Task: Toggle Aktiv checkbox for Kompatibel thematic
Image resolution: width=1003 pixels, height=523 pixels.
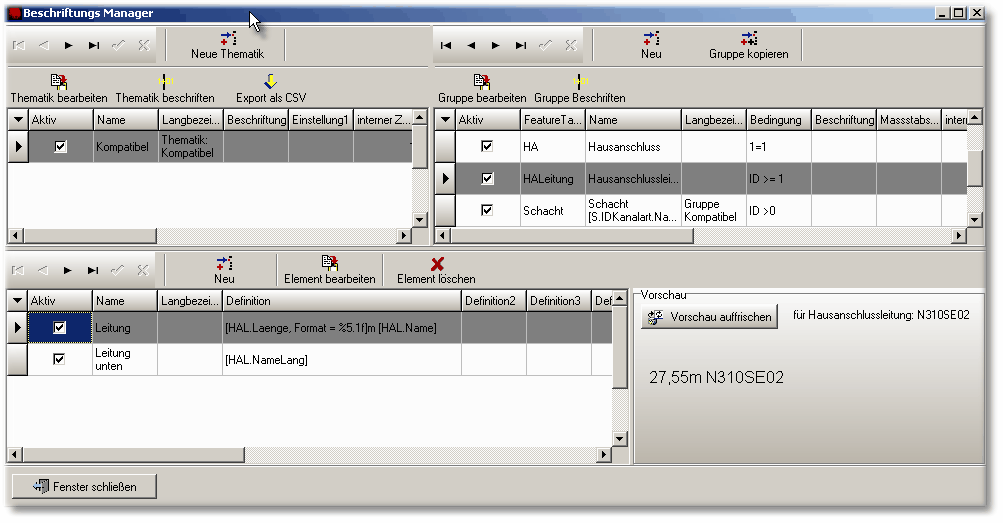Action: point(60,147)
